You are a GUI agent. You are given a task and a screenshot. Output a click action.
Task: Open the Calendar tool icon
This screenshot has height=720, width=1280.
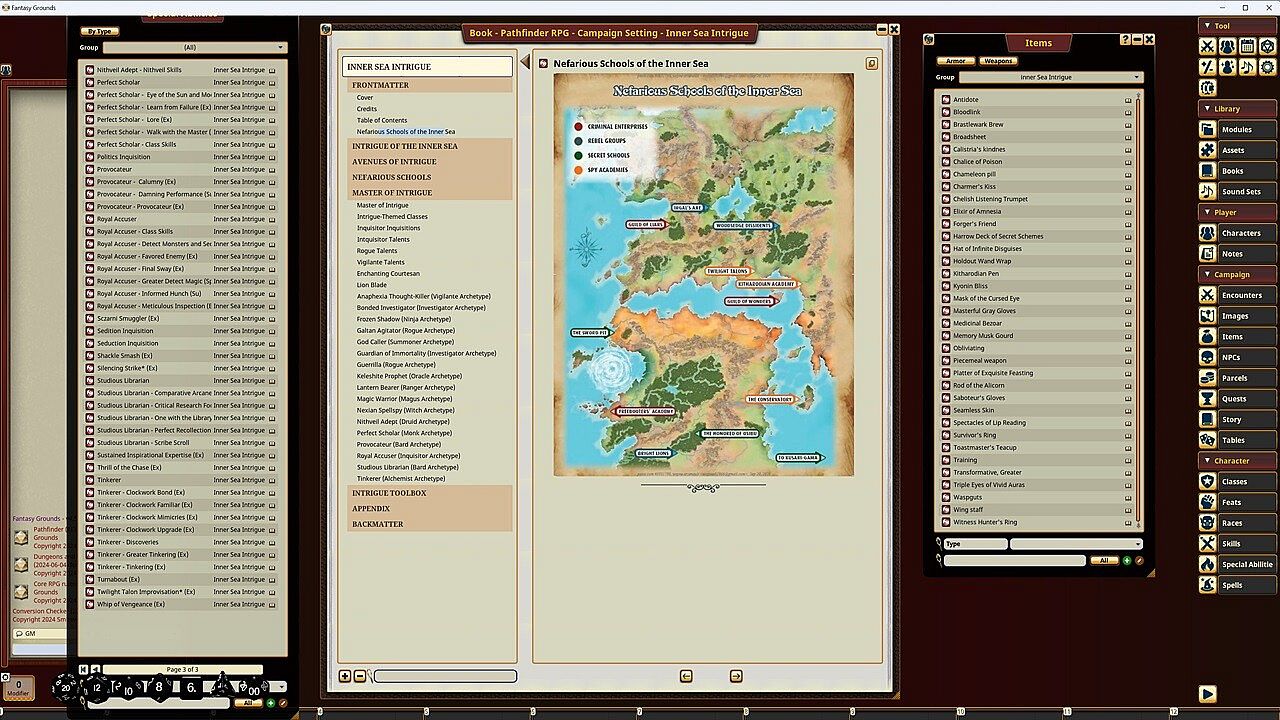click(1247, 46)
